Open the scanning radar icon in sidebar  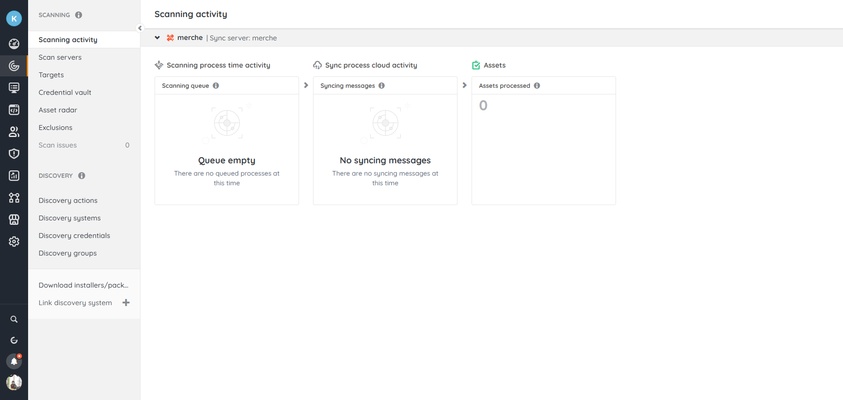(x=14, y=66)
